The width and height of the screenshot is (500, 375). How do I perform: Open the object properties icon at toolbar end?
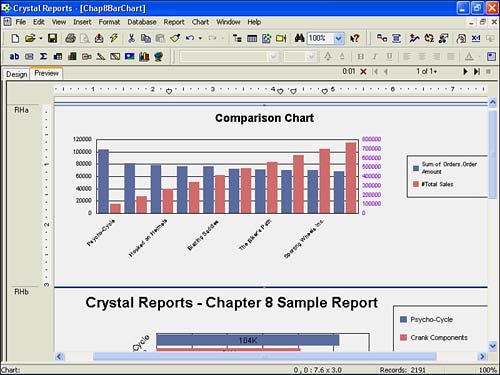tap(491, 57)
